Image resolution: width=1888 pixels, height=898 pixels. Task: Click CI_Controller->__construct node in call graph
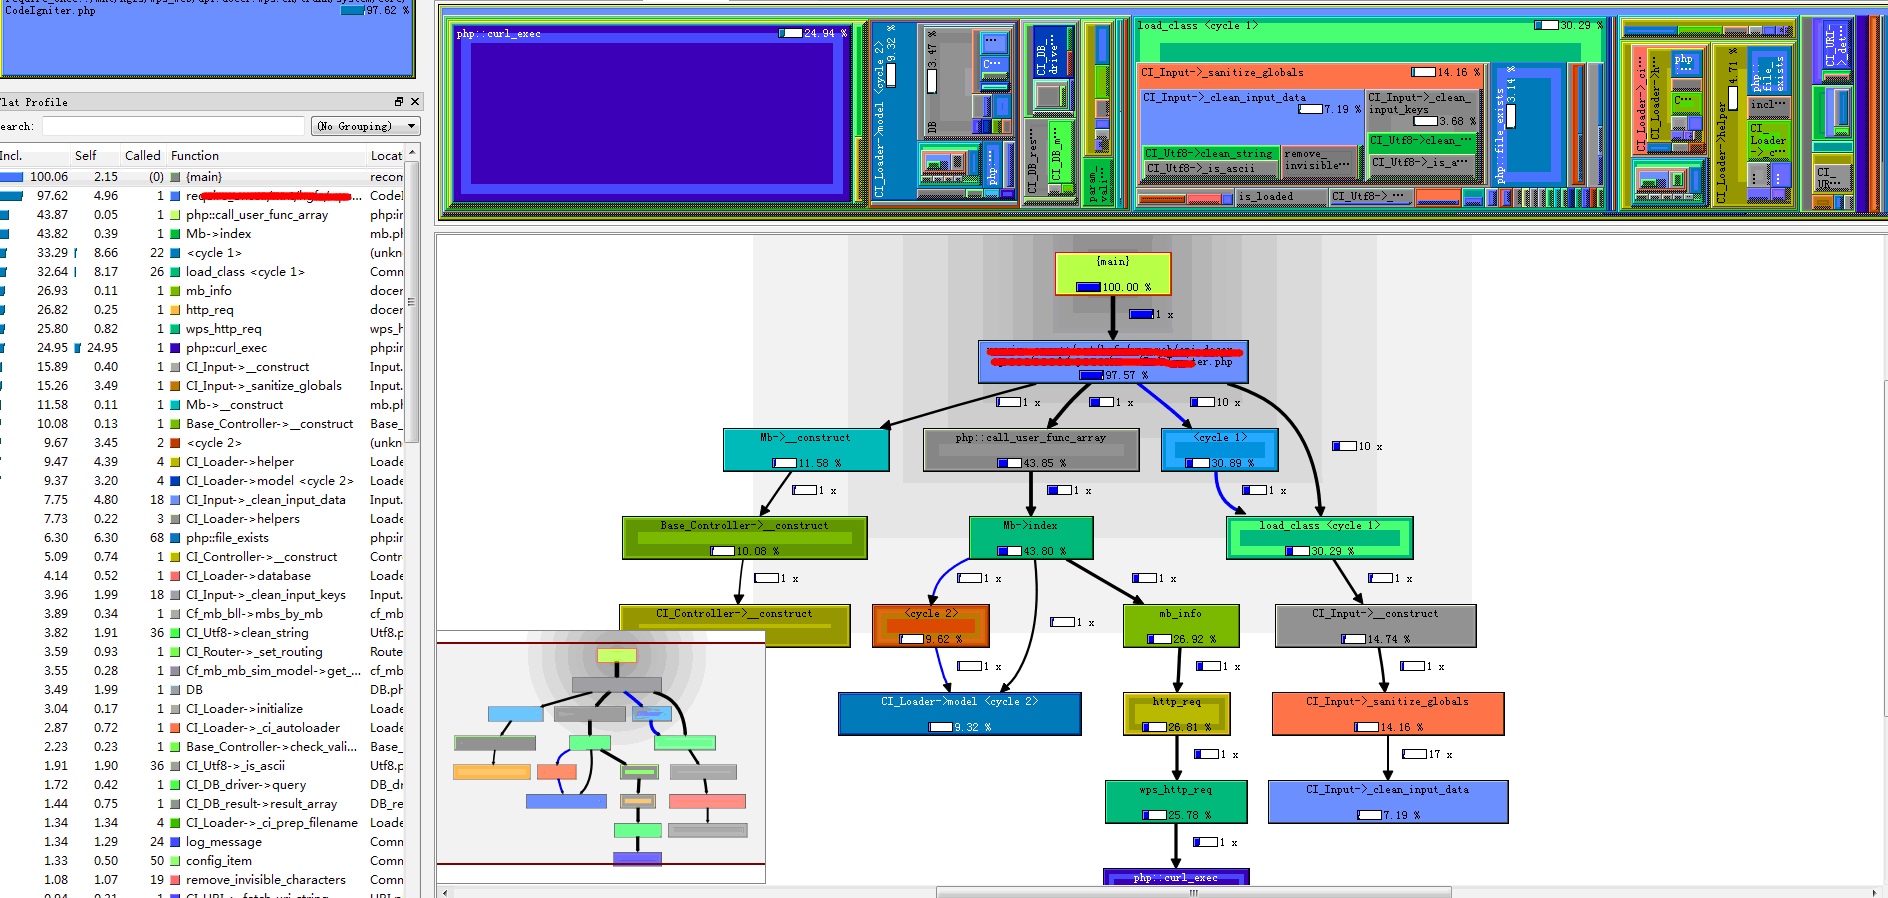click(x=735, y=626)
